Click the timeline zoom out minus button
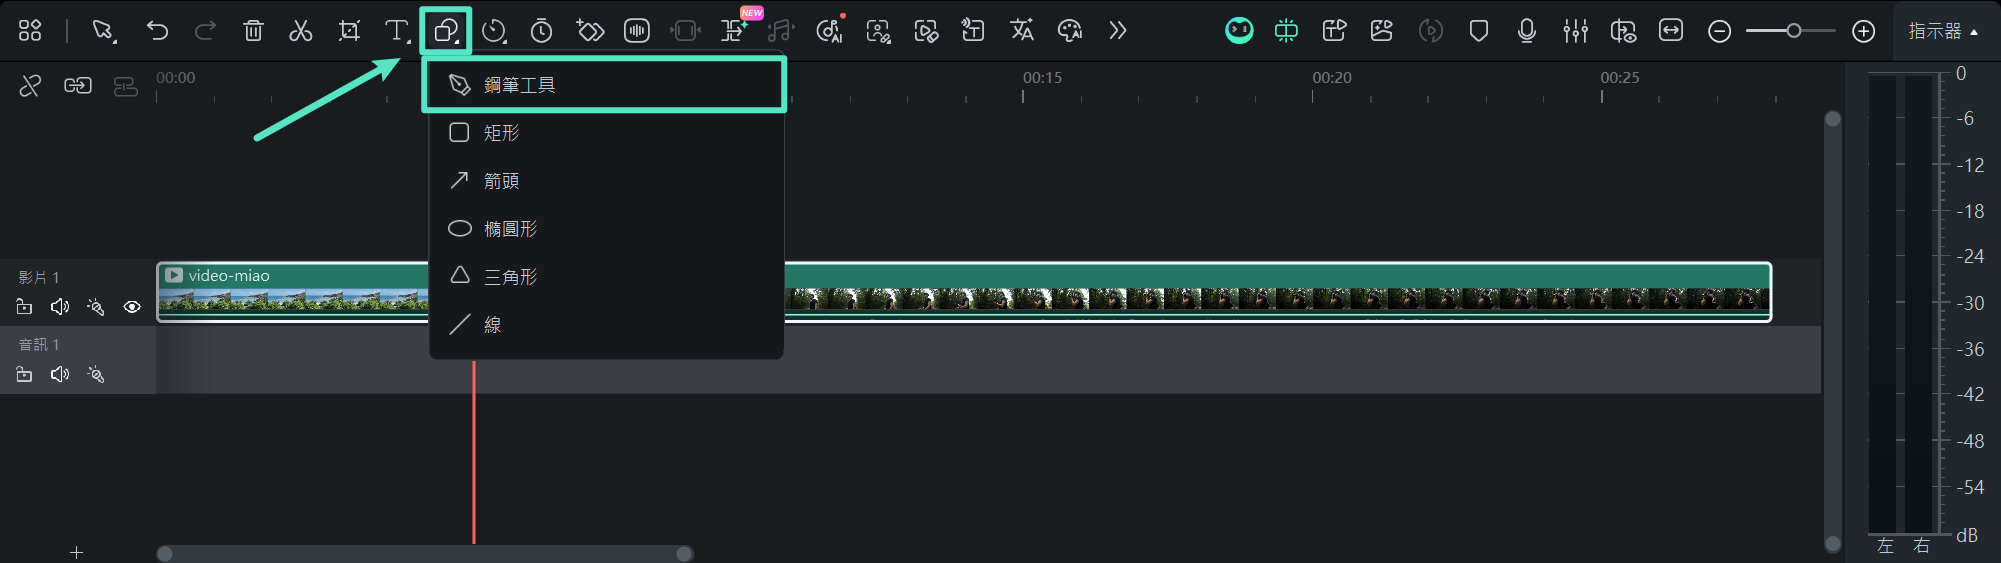 (x=1719, y=31)
